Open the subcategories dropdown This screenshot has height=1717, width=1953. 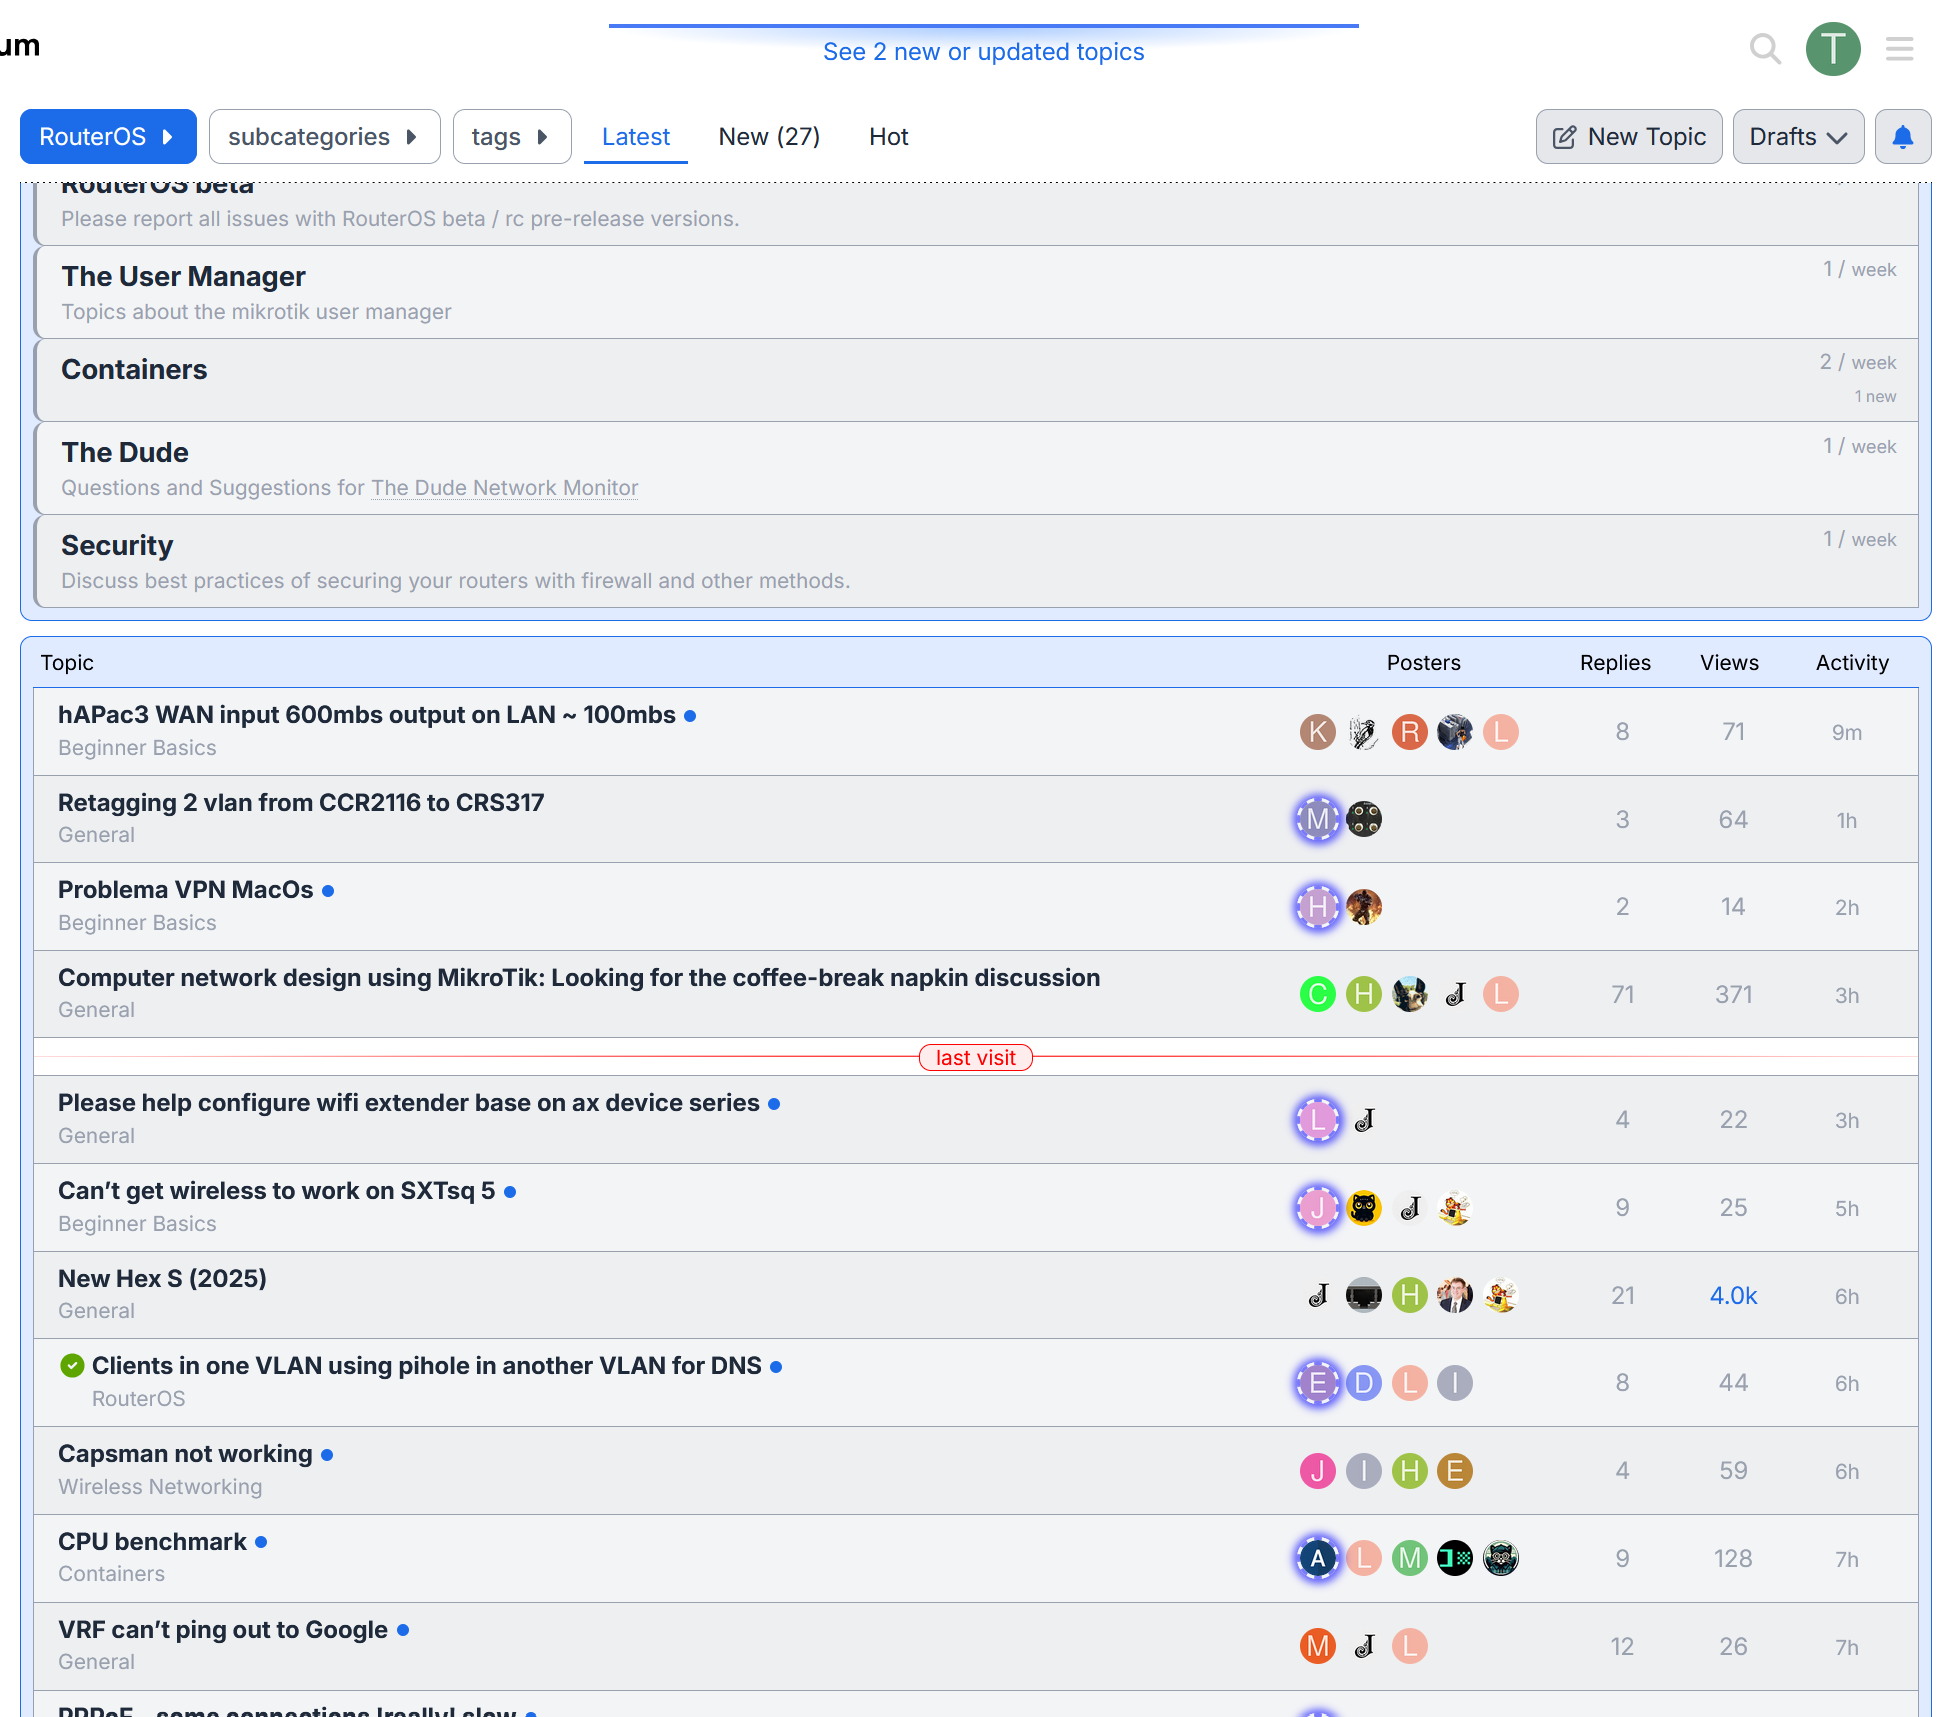tap(324, 137)
